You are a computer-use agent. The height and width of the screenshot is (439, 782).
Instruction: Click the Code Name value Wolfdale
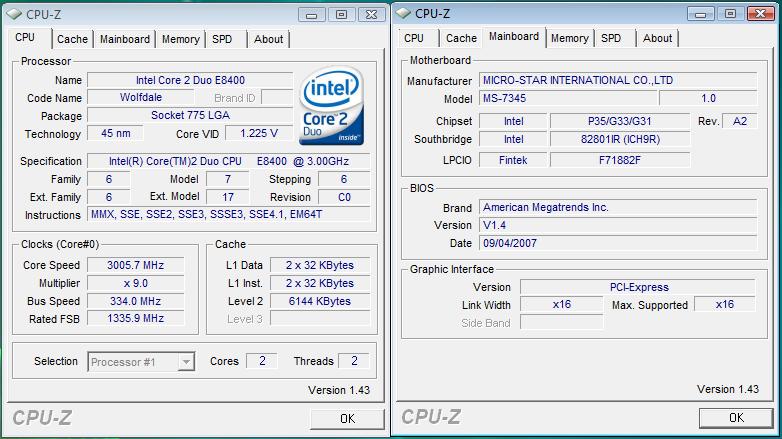[141, 98]
